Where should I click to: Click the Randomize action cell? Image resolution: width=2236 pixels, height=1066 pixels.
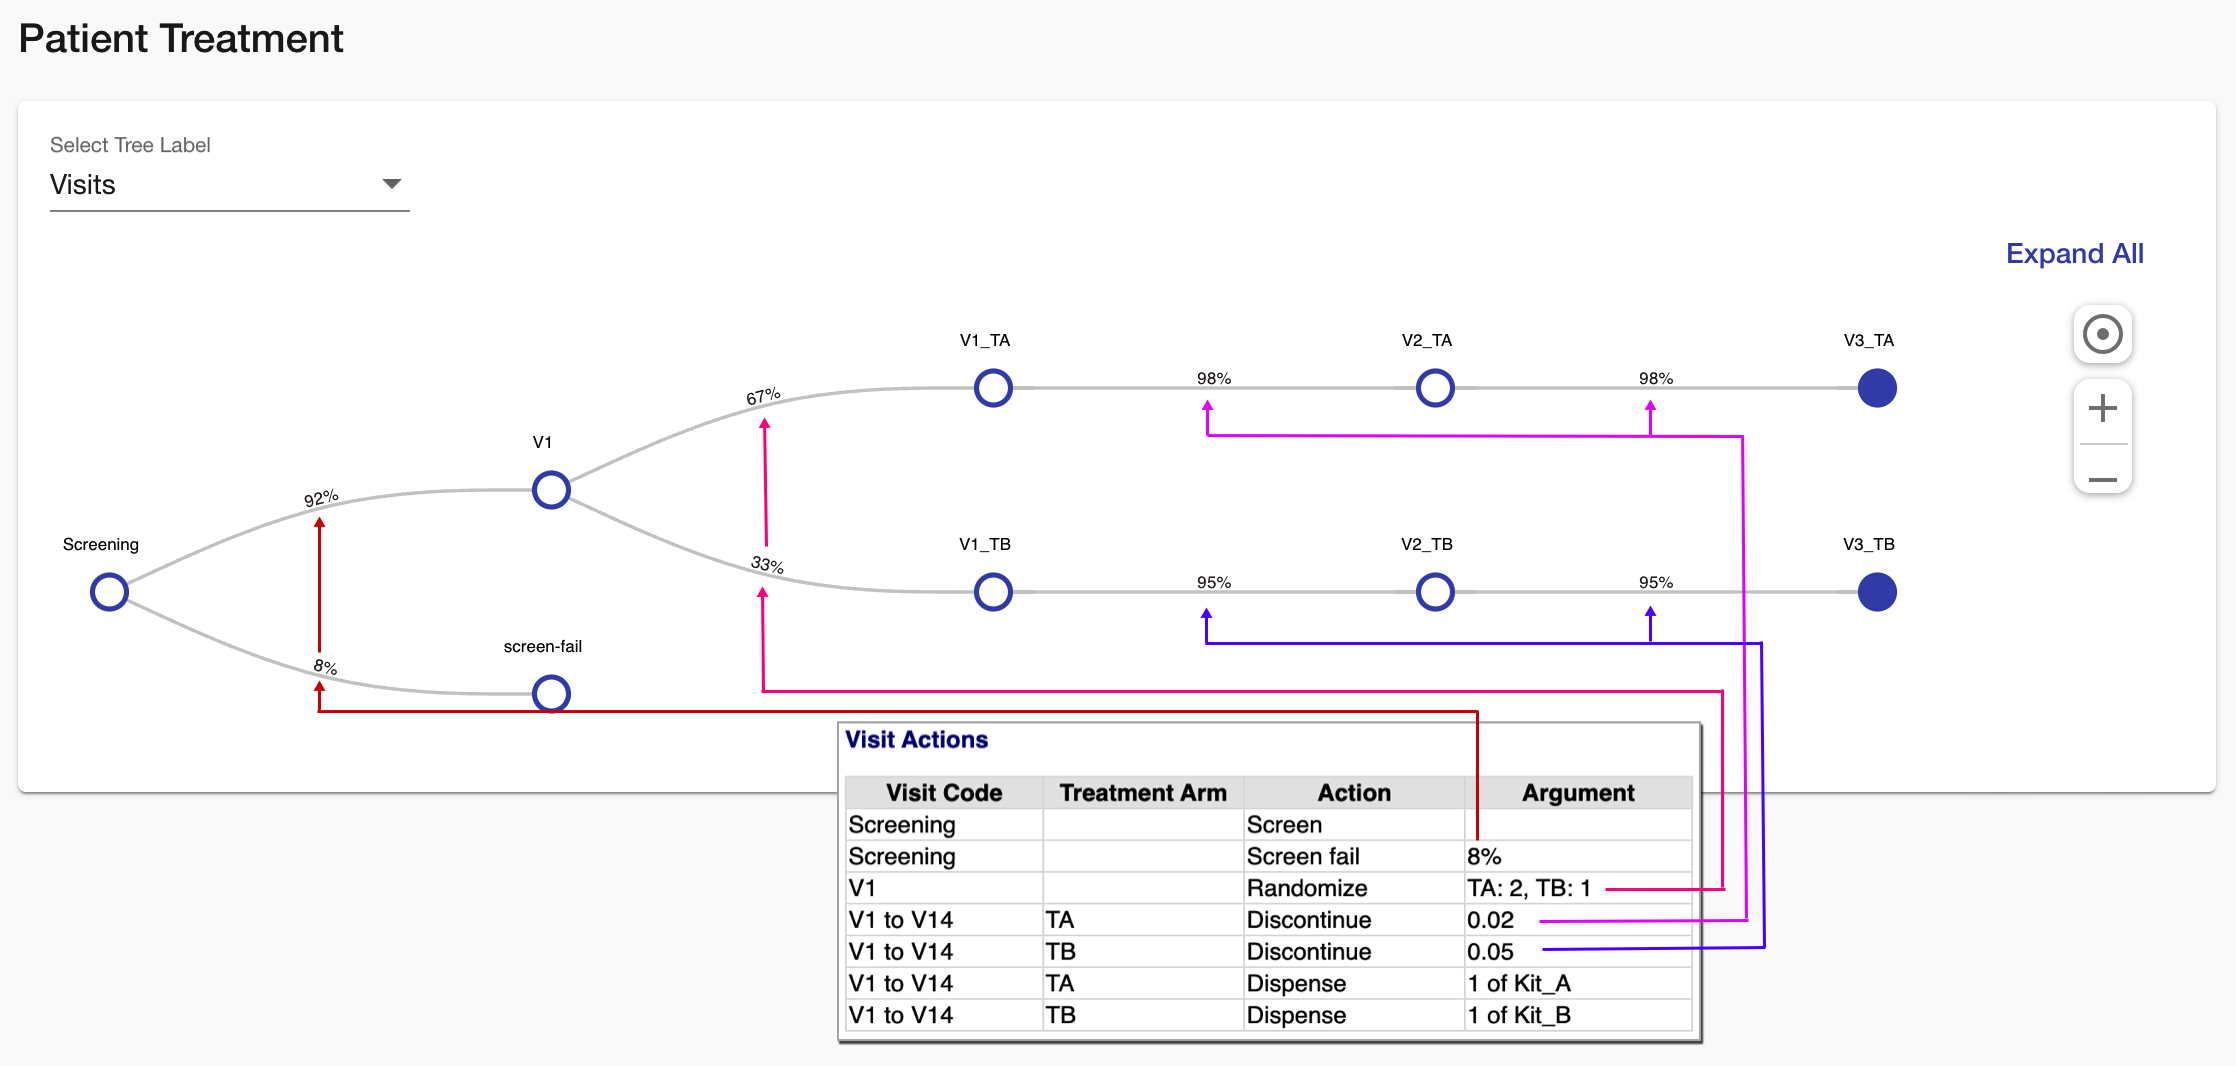click(x=1354, y=888)
